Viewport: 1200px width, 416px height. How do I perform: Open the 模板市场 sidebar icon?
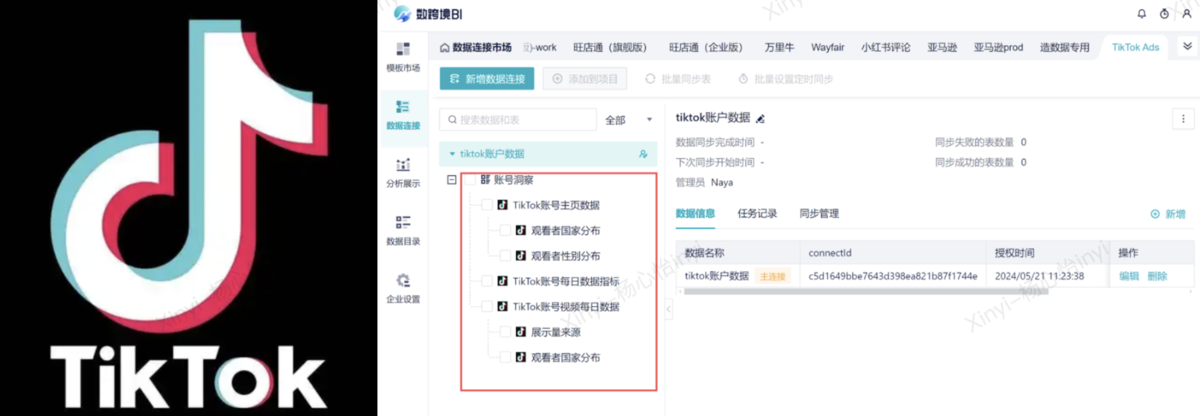(403, 49)
